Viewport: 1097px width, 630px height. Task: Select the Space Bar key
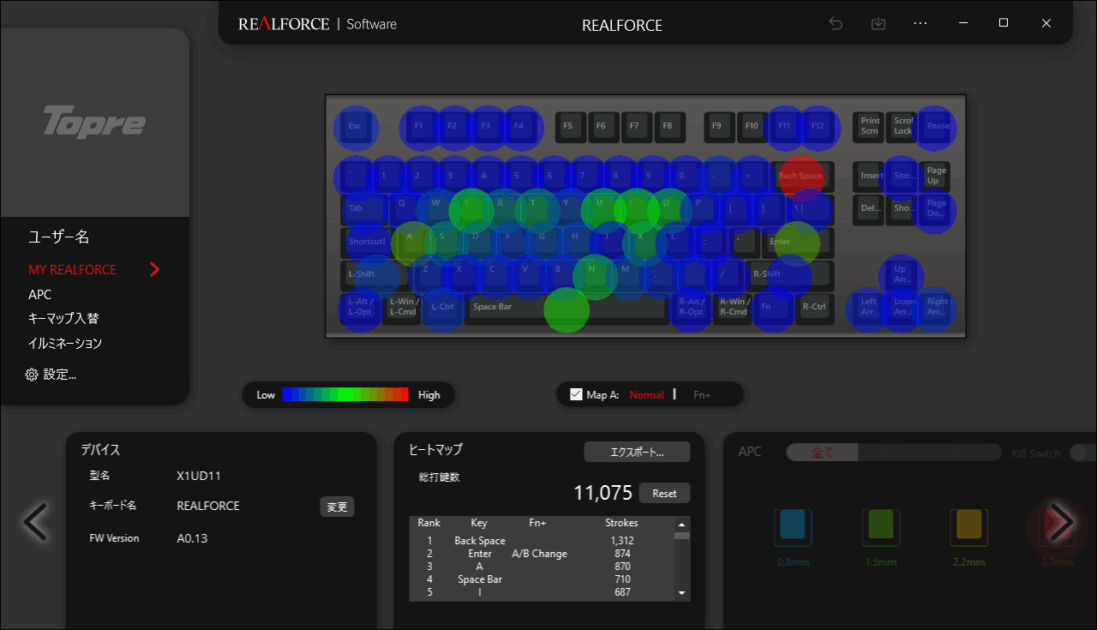tap(565, 307)
